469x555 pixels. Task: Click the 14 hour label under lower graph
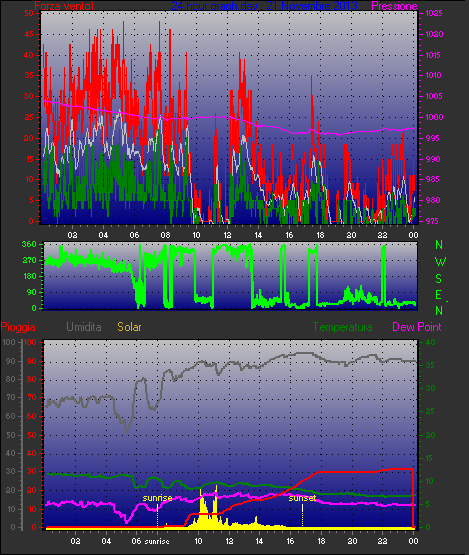[259, 541]
